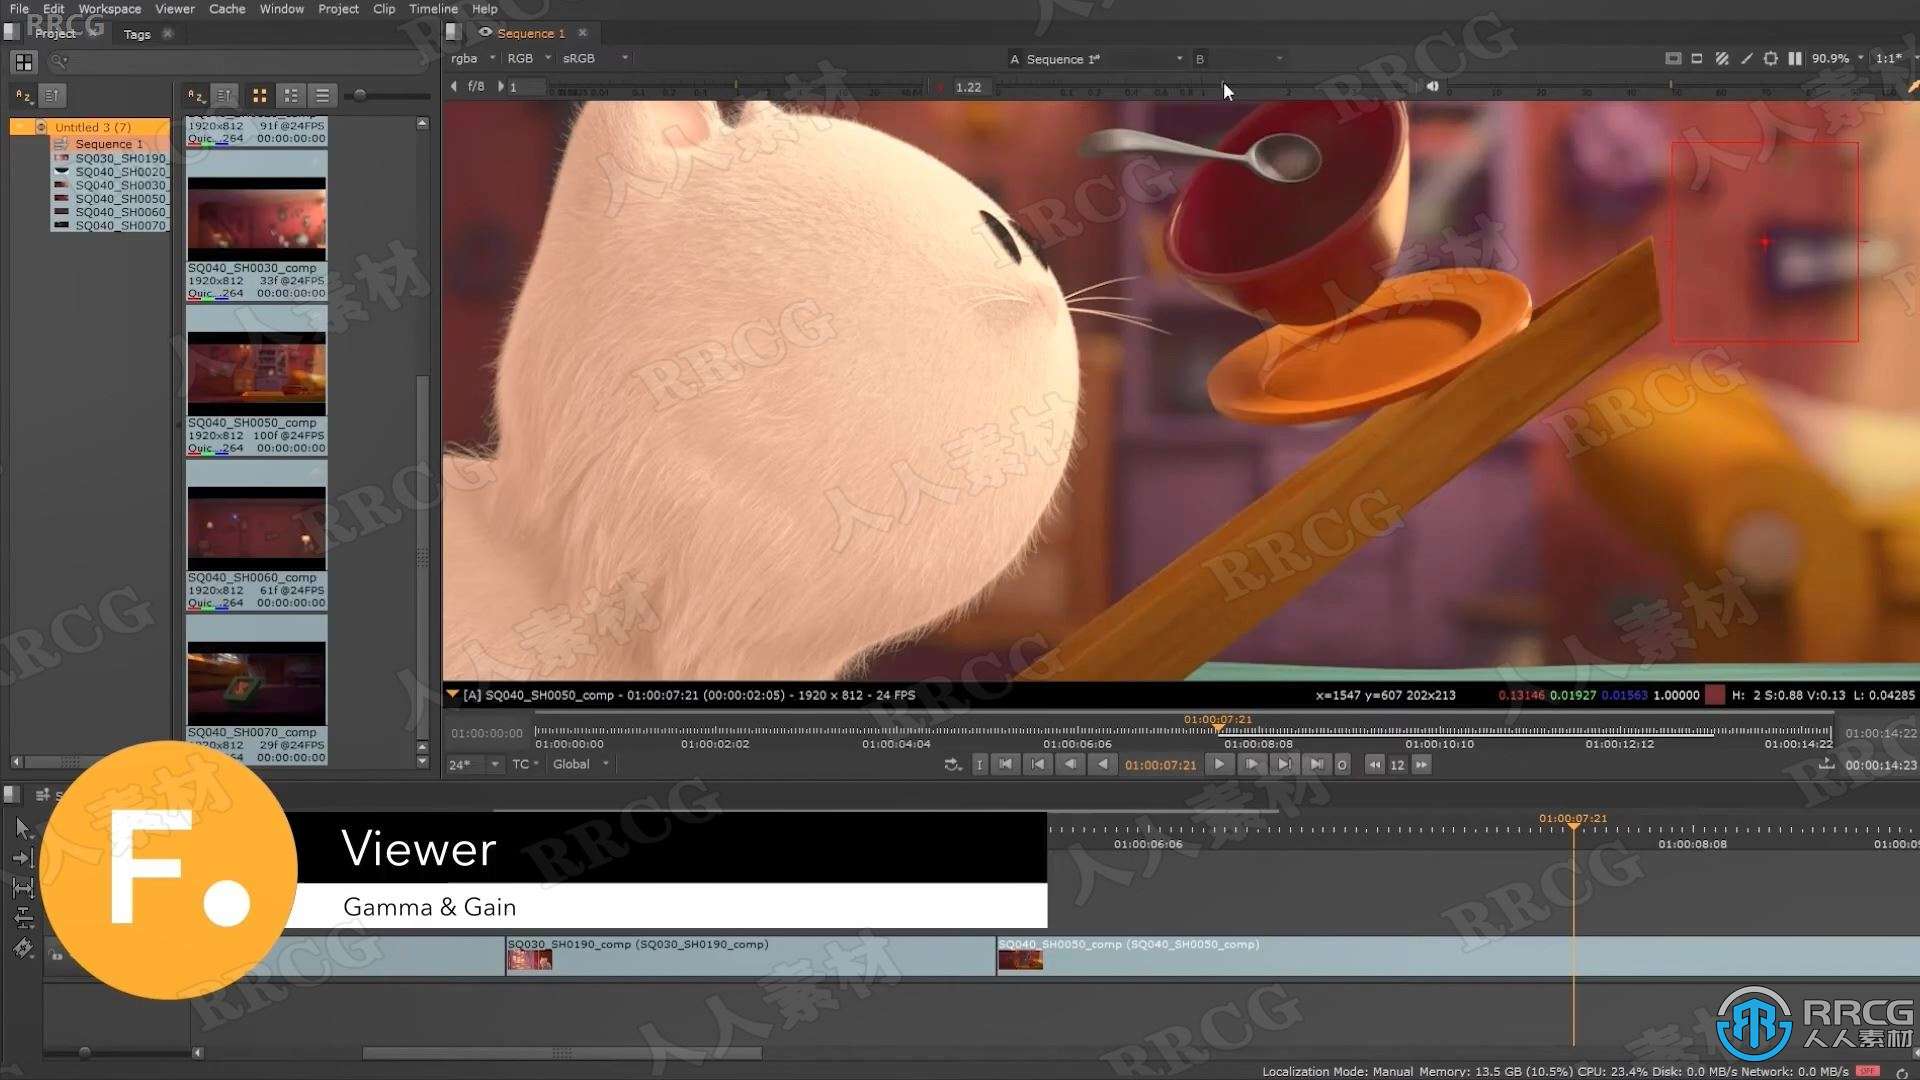Viewport: 1920px width, 1080px height.
Task: Open the A-Z sort dropdown in the project tree
Action: point(23,96)
